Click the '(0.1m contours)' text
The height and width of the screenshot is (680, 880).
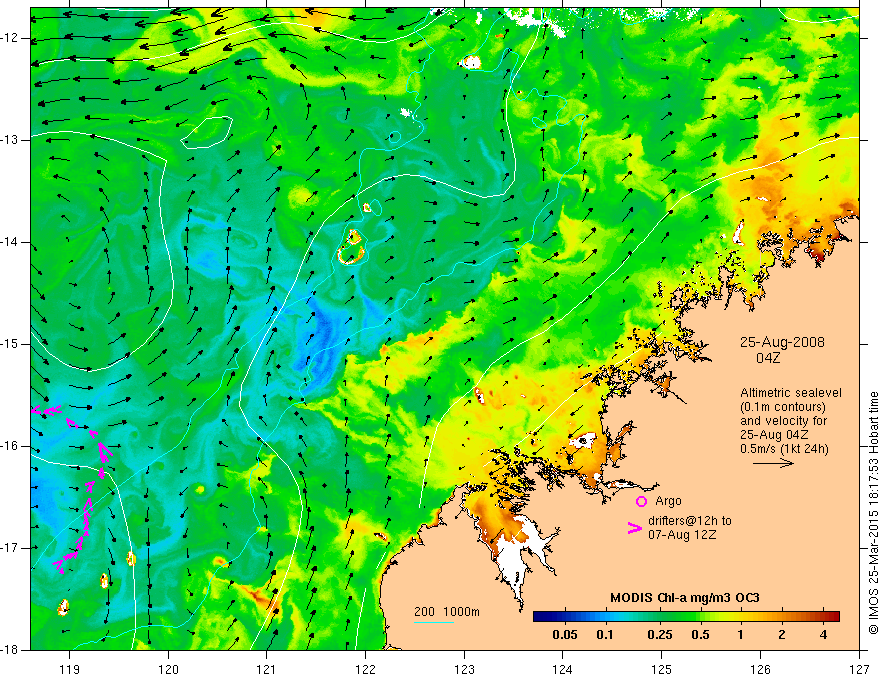coord(783,407)
